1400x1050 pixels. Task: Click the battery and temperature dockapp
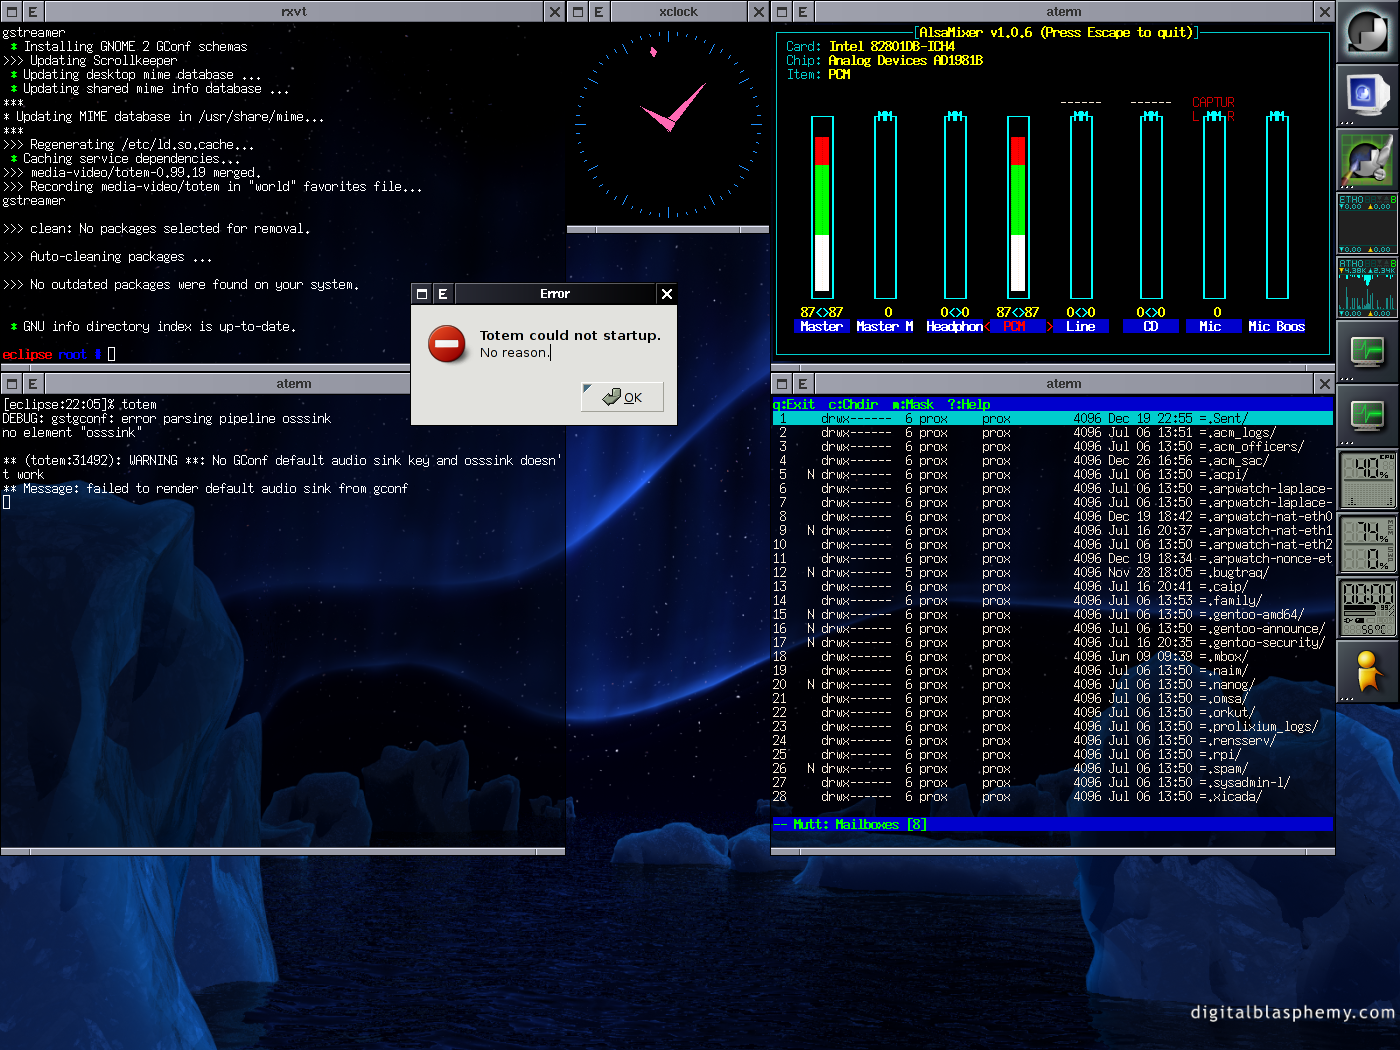[1367, 608]
